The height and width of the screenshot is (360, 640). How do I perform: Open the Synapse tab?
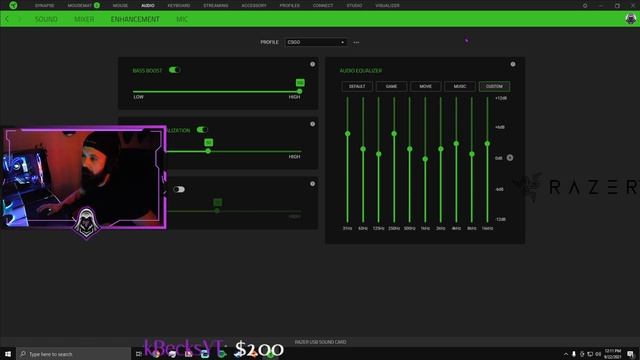[x=44, y=6]
